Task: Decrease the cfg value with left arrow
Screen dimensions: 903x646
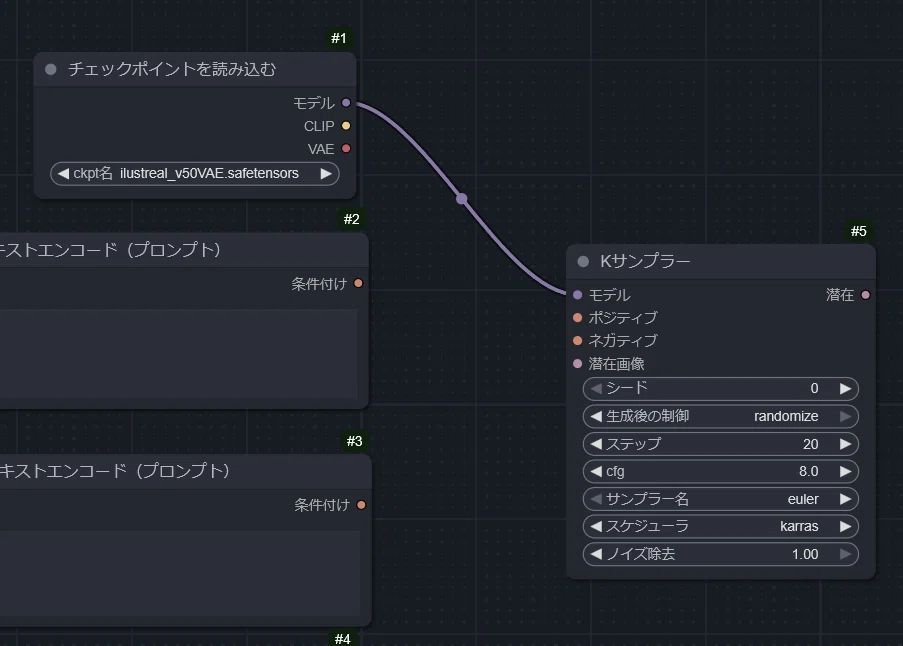Action: tap(596, 471)
